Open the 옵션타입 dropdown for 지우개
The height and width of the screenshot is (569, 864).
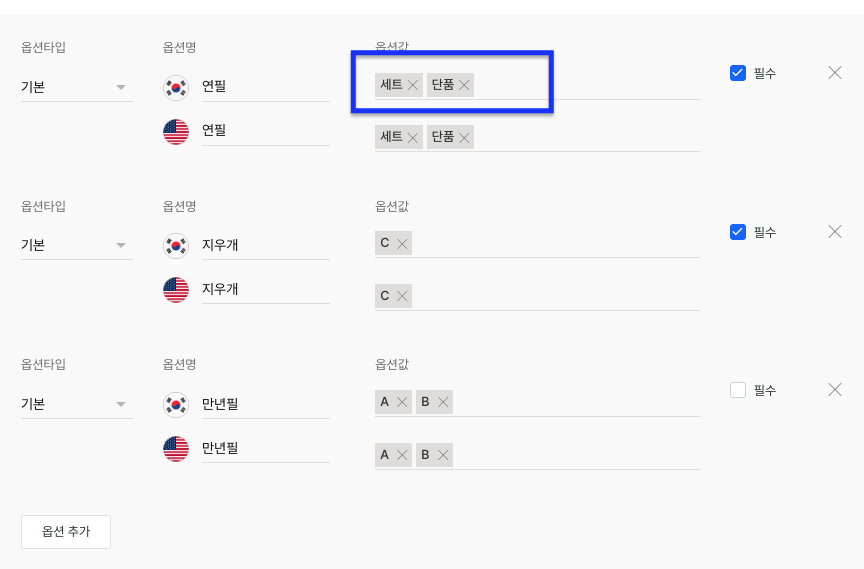(76, 245)
